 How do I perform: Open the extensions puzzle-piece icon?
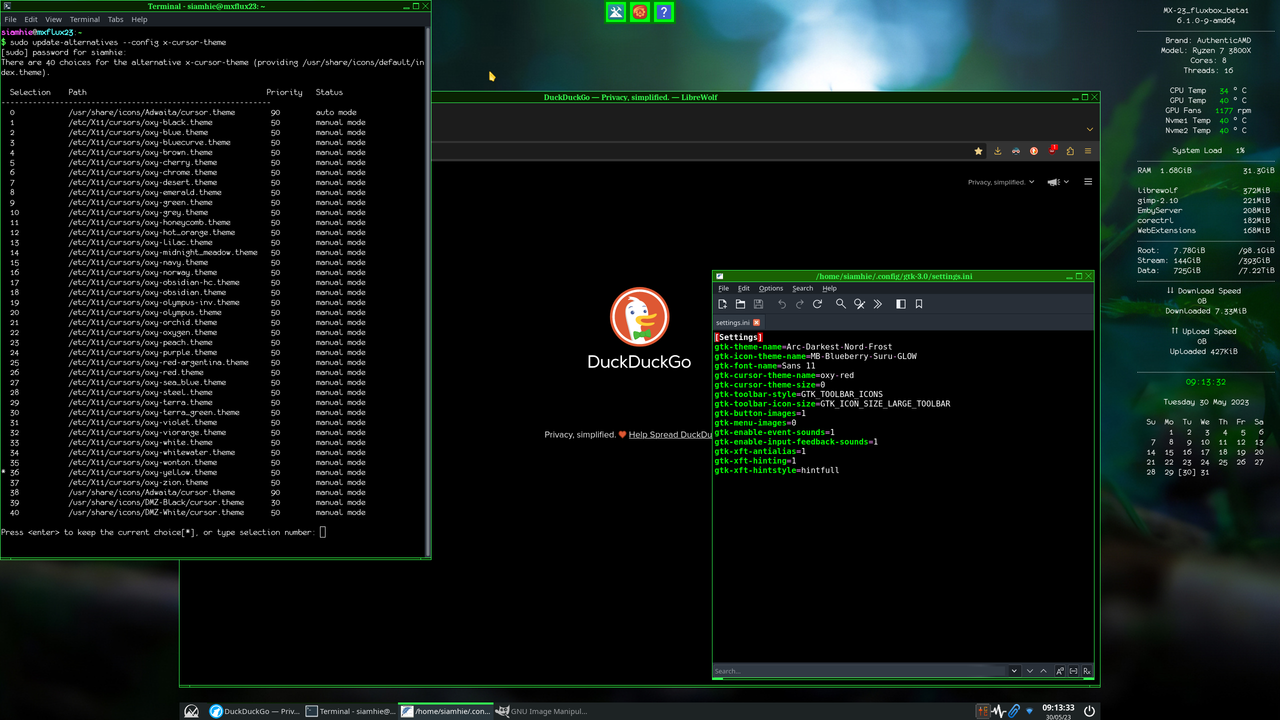[x=1070, y=151]
